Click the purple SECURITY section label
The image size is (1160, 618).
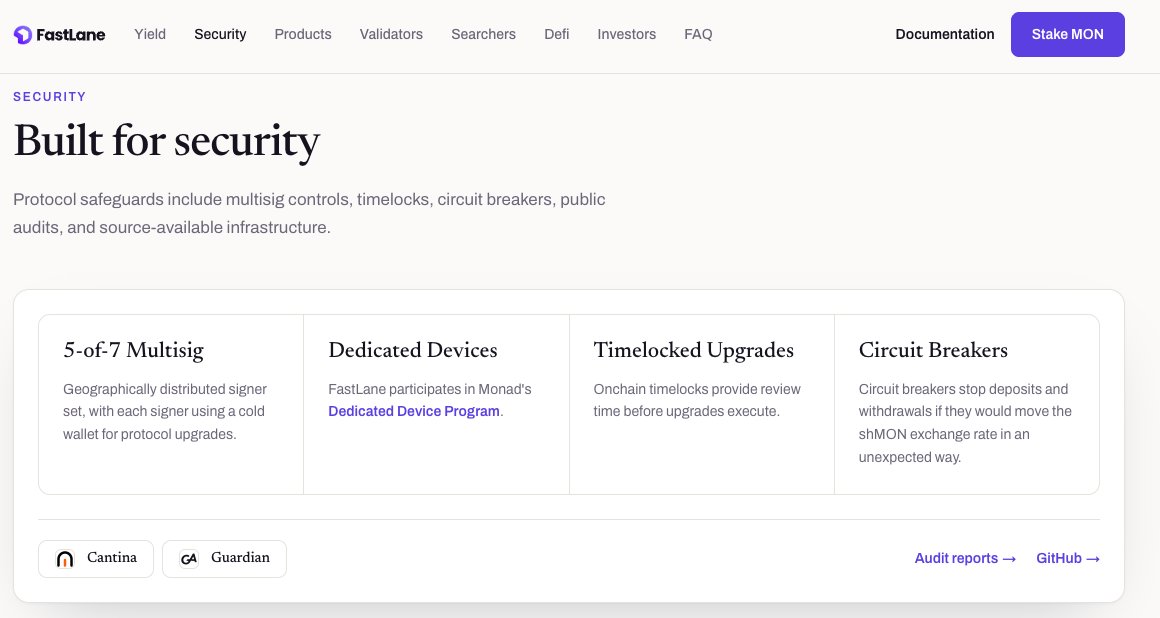[50, 97]
